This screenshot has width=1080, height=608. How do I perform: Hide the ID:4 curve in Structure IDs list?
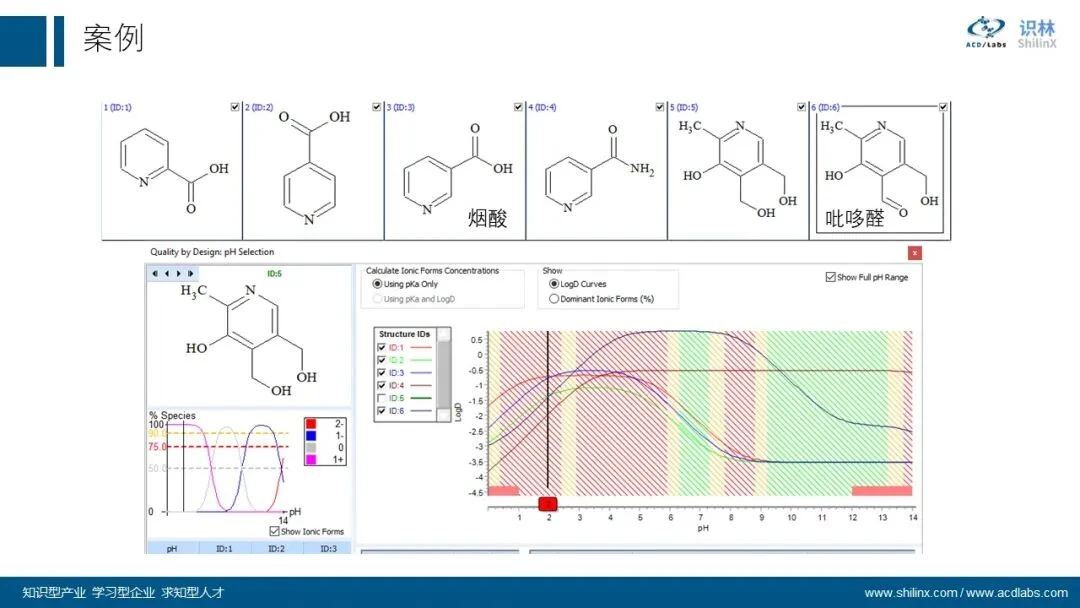381,386
